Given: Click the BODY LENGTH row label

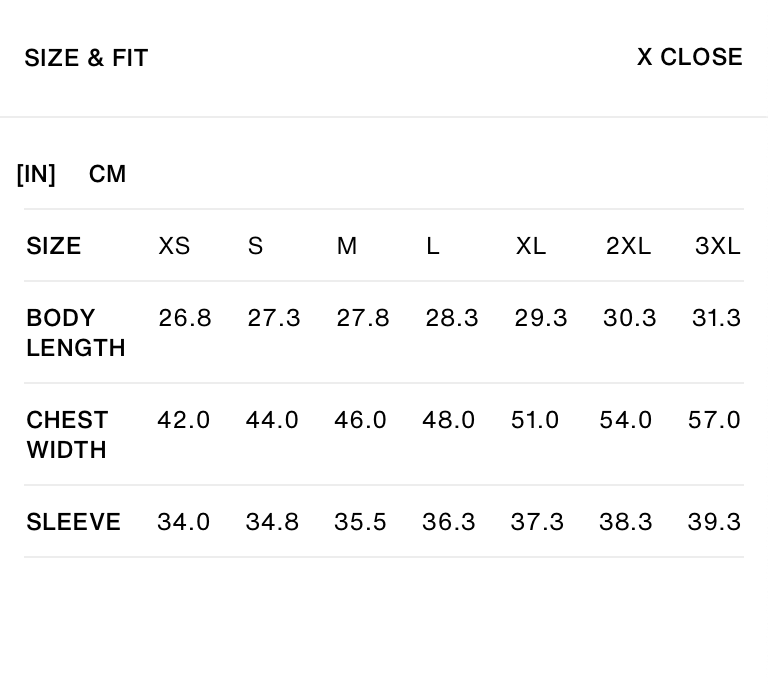Looking at the screenshot, I should [76, 333].
